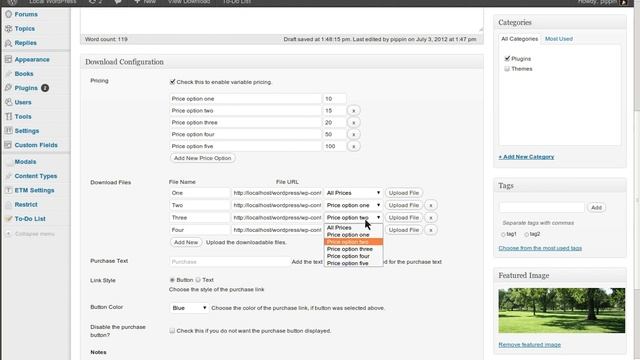
Task: Switch to the All Categories tab
Action: click(520, 39)
